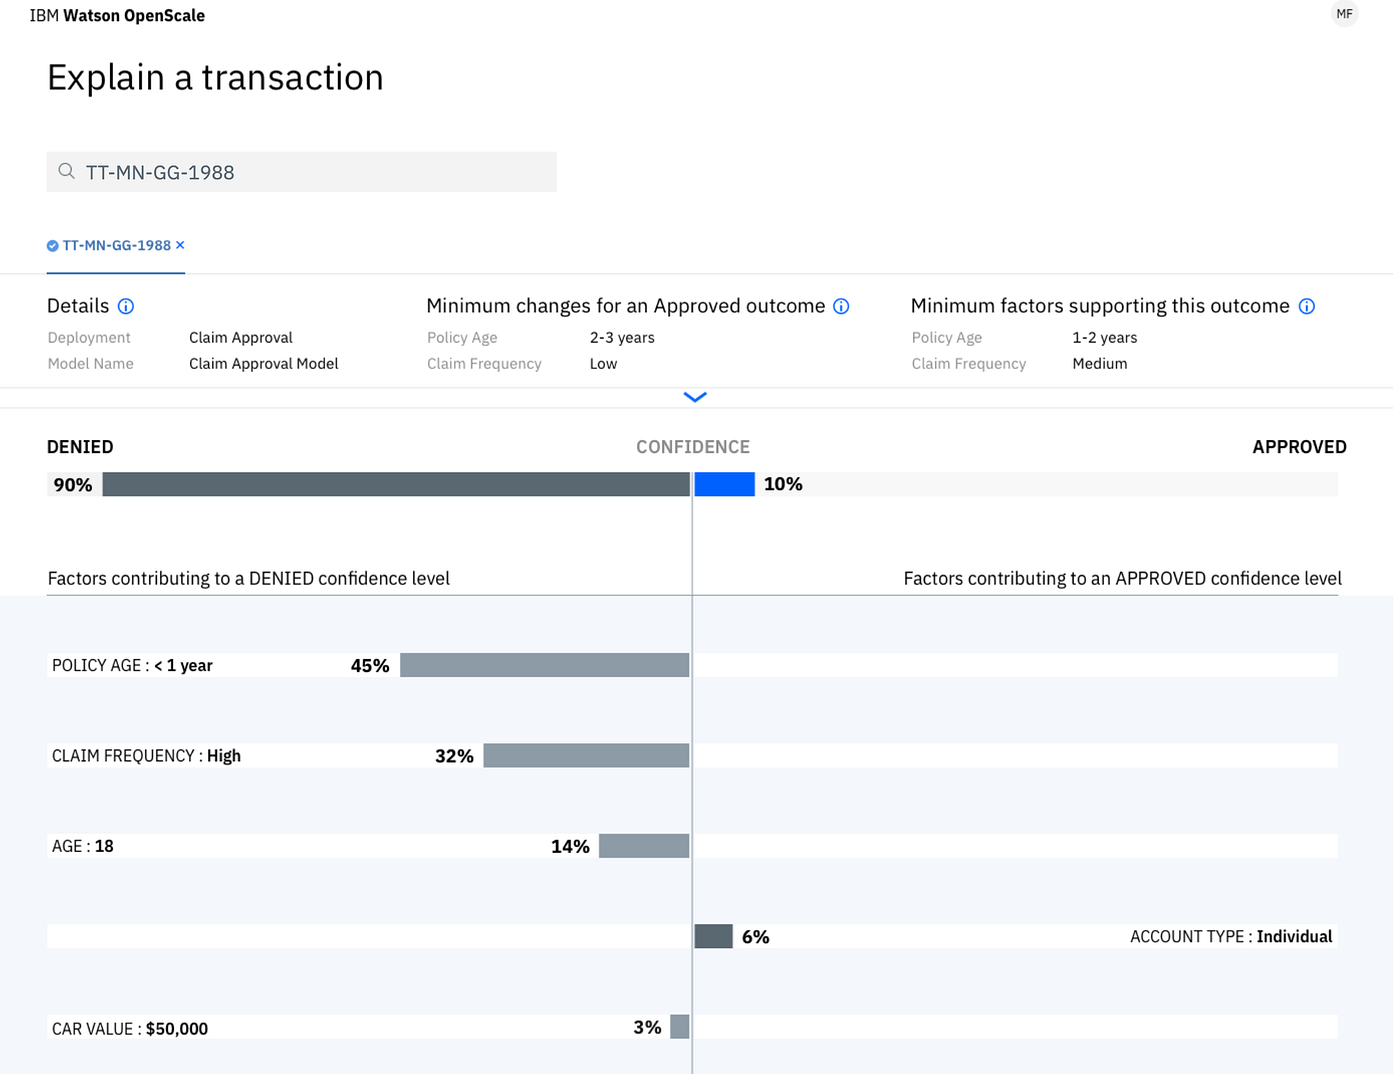
Task: Click the blue 10% APPROVED confidence bar
Action: click(x=723, y=484)
